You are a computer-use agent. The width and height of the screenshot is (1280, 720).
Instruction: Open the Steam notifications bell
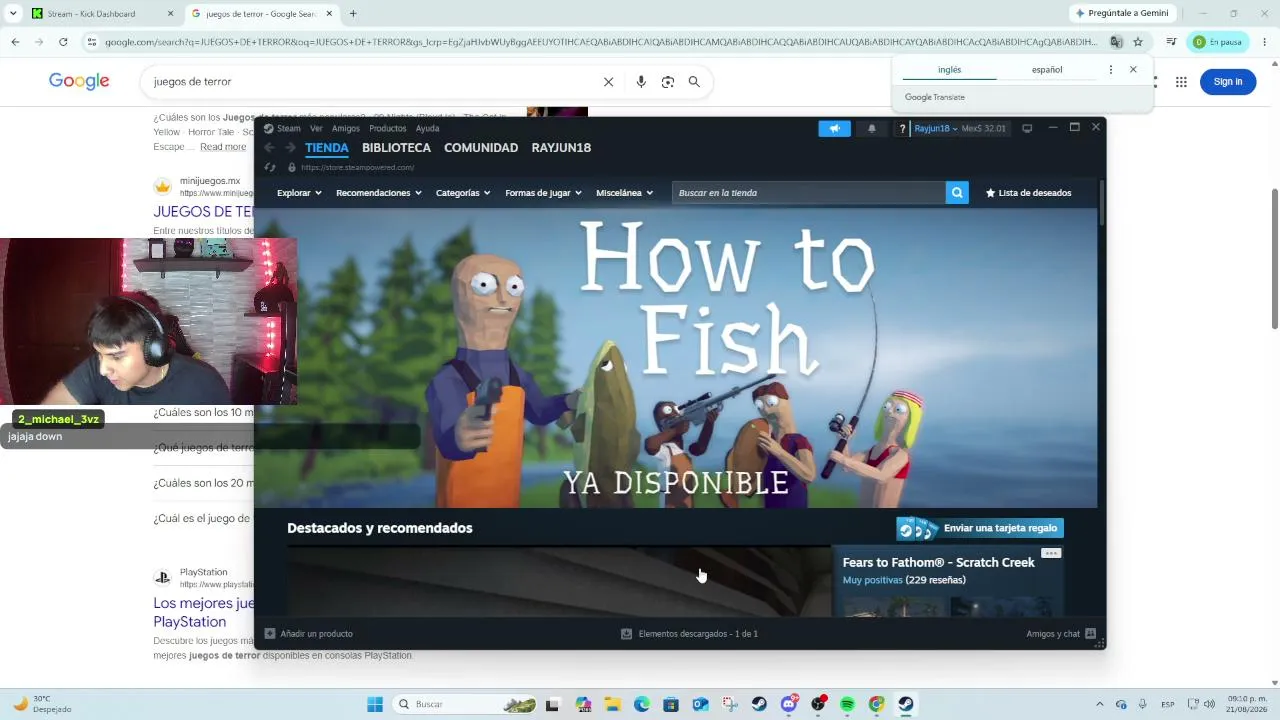pyautogui.click(x=871, y=128)
